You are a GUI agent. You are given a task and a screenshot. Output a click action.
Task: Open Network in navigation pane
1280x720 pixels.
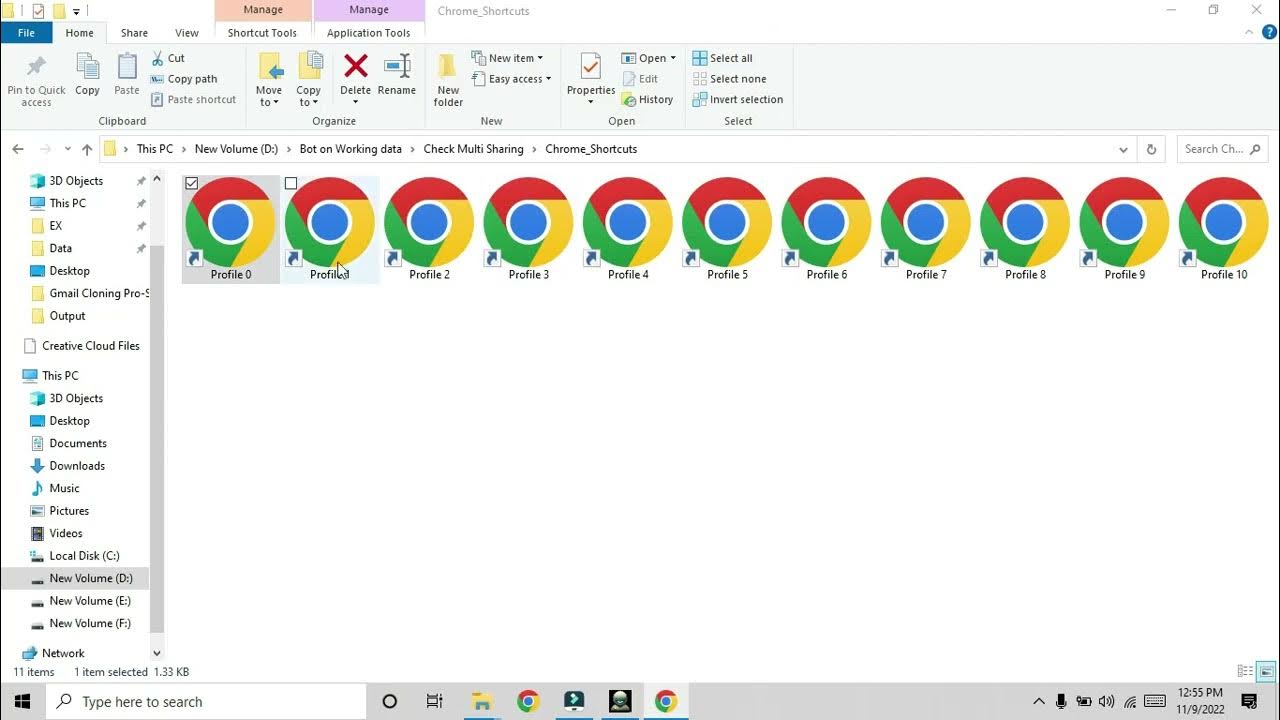pyautogui.click(x=63, y=653)
